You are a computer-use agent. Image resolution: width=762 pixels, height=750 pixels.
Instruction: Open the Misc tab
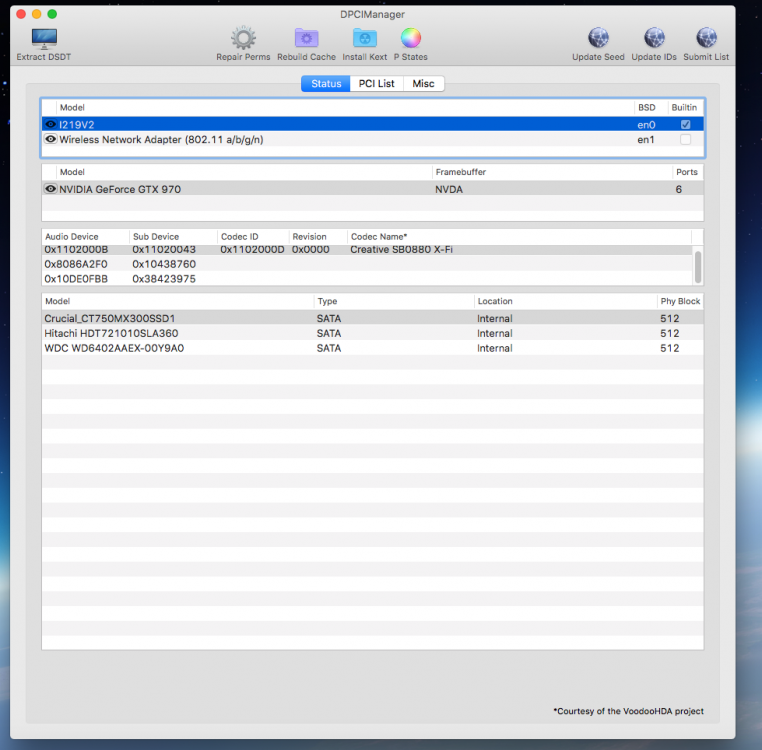pos(423,84)
